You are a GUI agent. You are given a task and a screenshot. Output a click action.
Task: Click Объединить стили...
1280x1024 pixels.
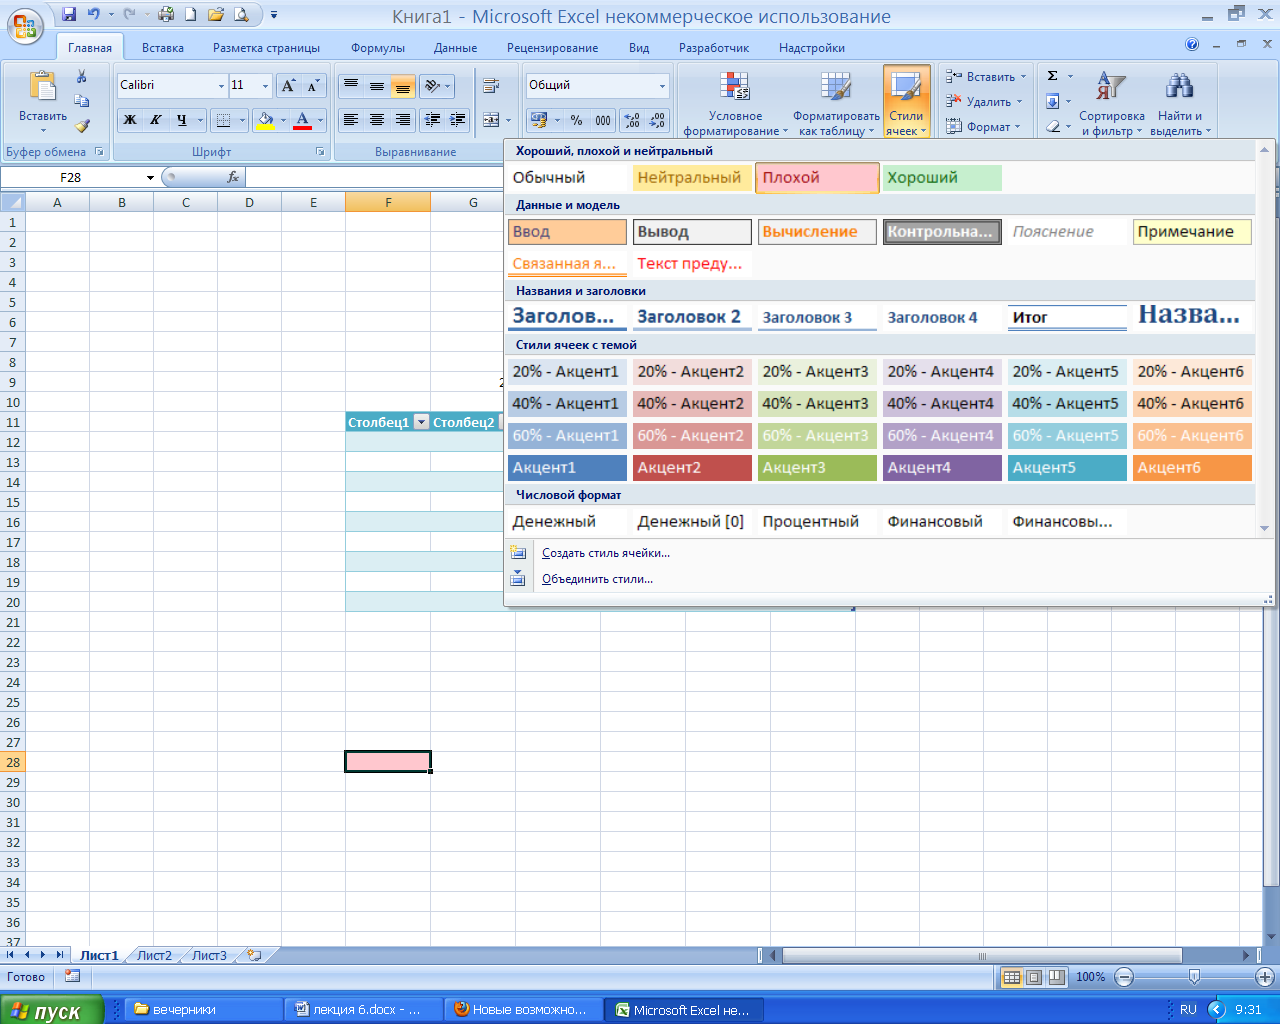597,579
